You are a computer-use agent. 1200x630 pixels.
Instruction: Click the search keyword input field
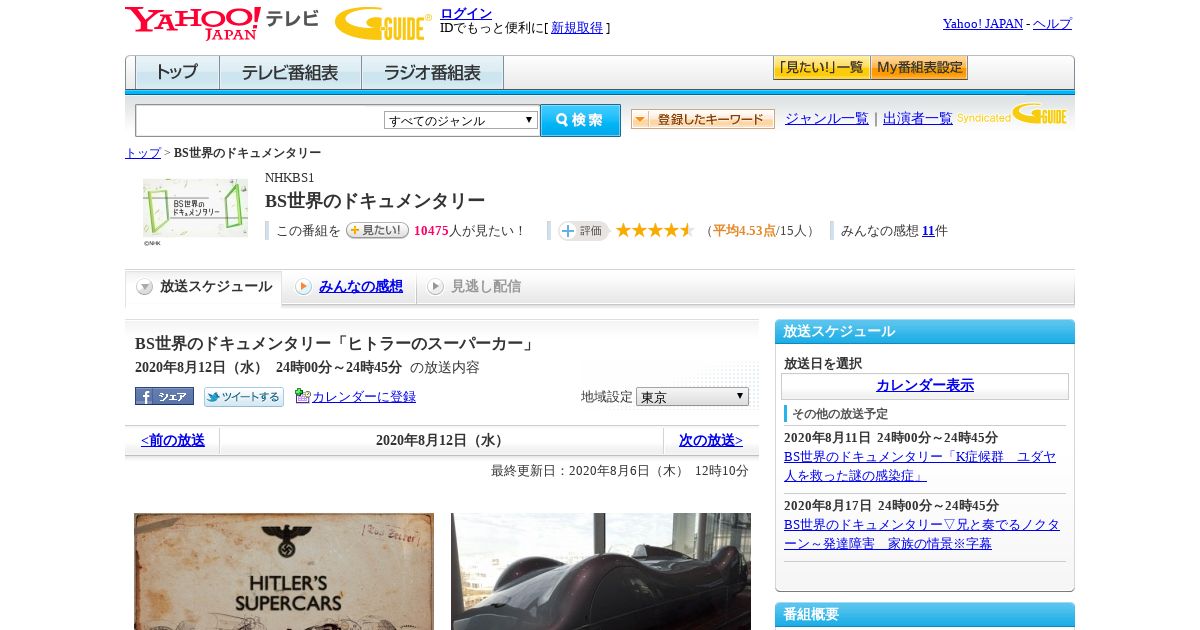pyautogui.click(x=259, y=120)
